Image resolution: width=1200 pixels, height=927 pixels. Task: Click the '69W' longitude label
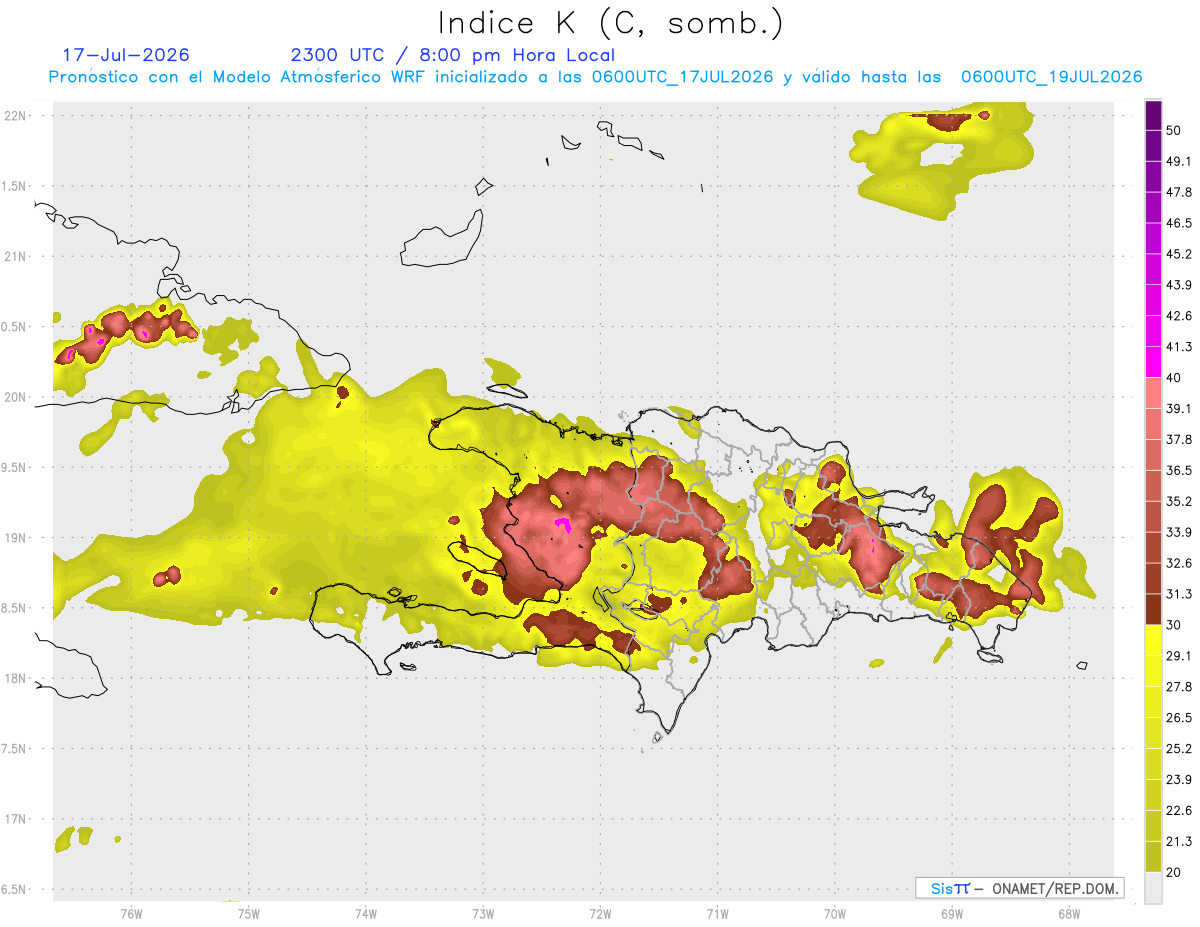coord(951,914)
